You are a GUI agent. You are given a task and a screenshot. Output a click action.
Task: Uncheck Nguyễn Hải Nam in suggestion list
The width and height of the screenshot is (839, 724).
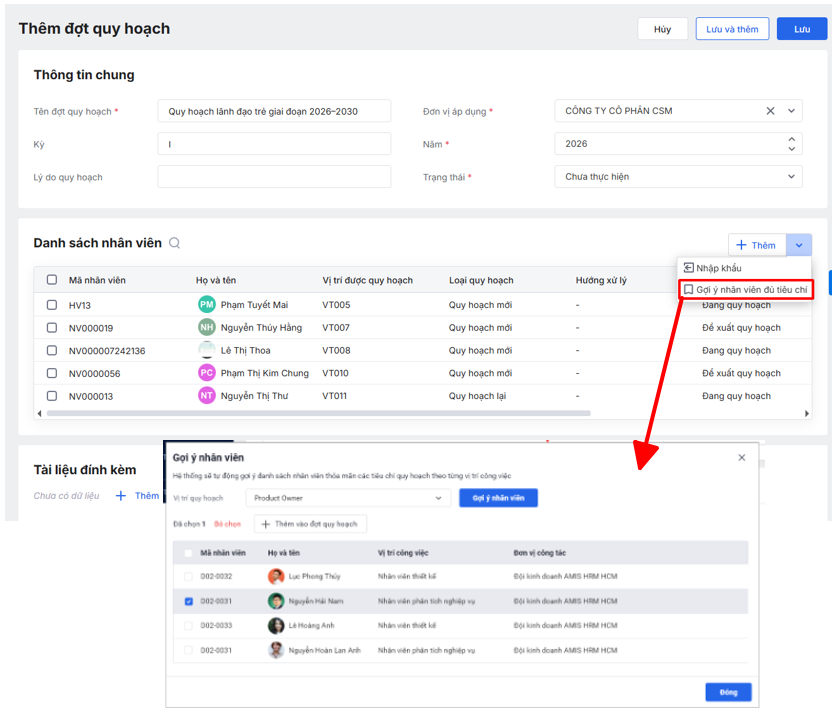click(189, 601)
